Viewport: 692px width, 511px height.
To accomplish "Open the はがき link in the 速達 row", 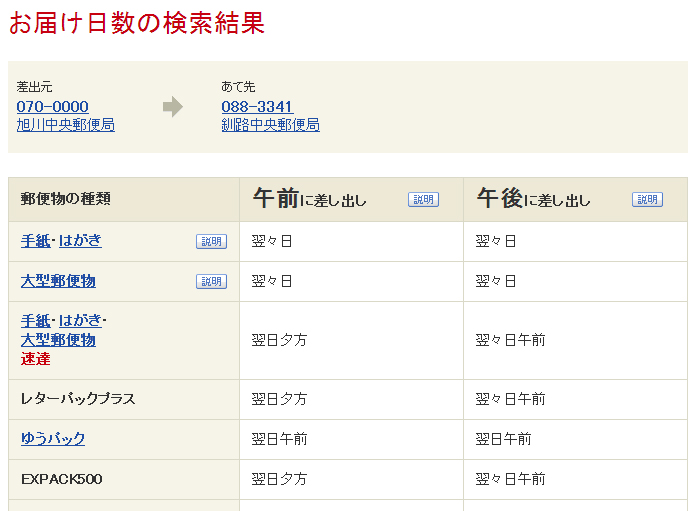I will [x=80, y=321].
